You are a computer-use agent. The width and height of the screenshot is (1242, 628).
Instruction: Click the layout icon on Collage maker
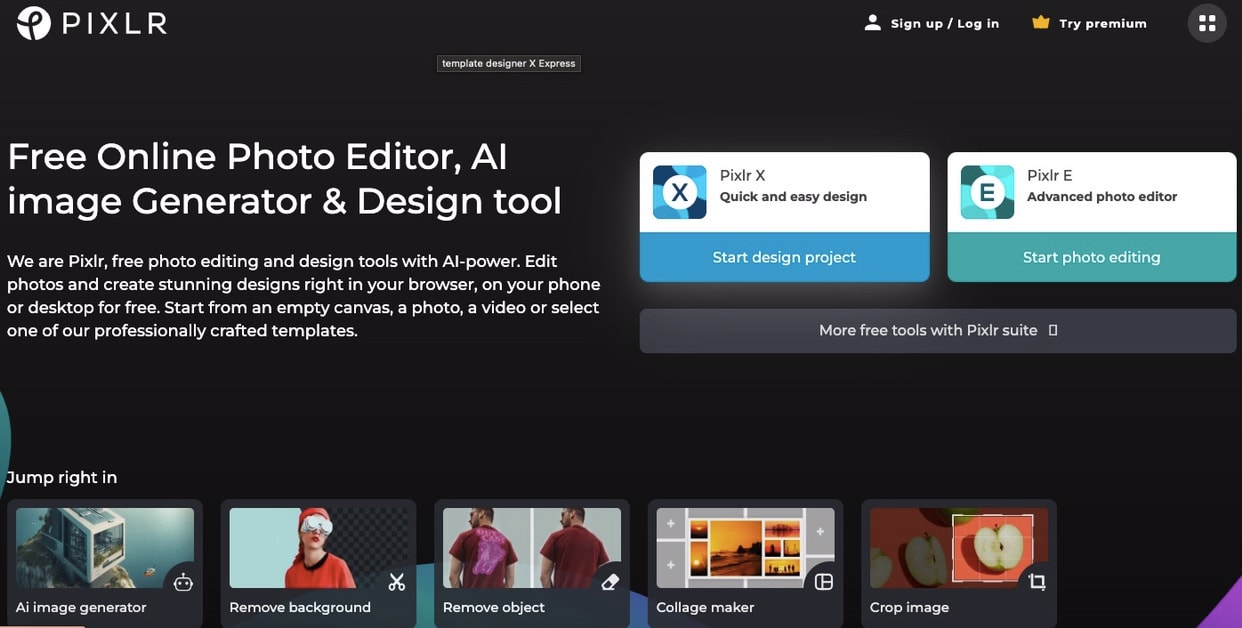pos(824,582)
